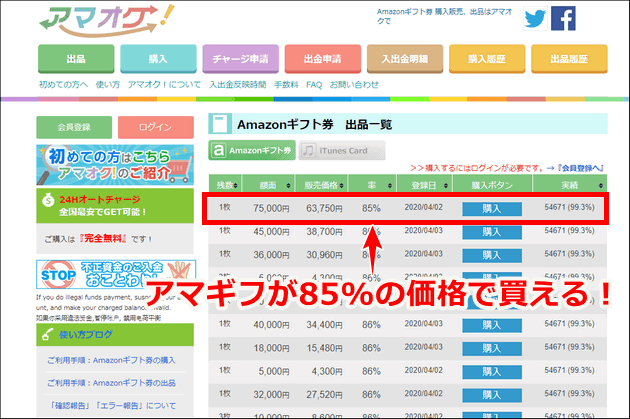Open the 24Hオートチャージ banner
Image resolution: width=630 pixels, height=419 pixels.
(x=115, y=205)
